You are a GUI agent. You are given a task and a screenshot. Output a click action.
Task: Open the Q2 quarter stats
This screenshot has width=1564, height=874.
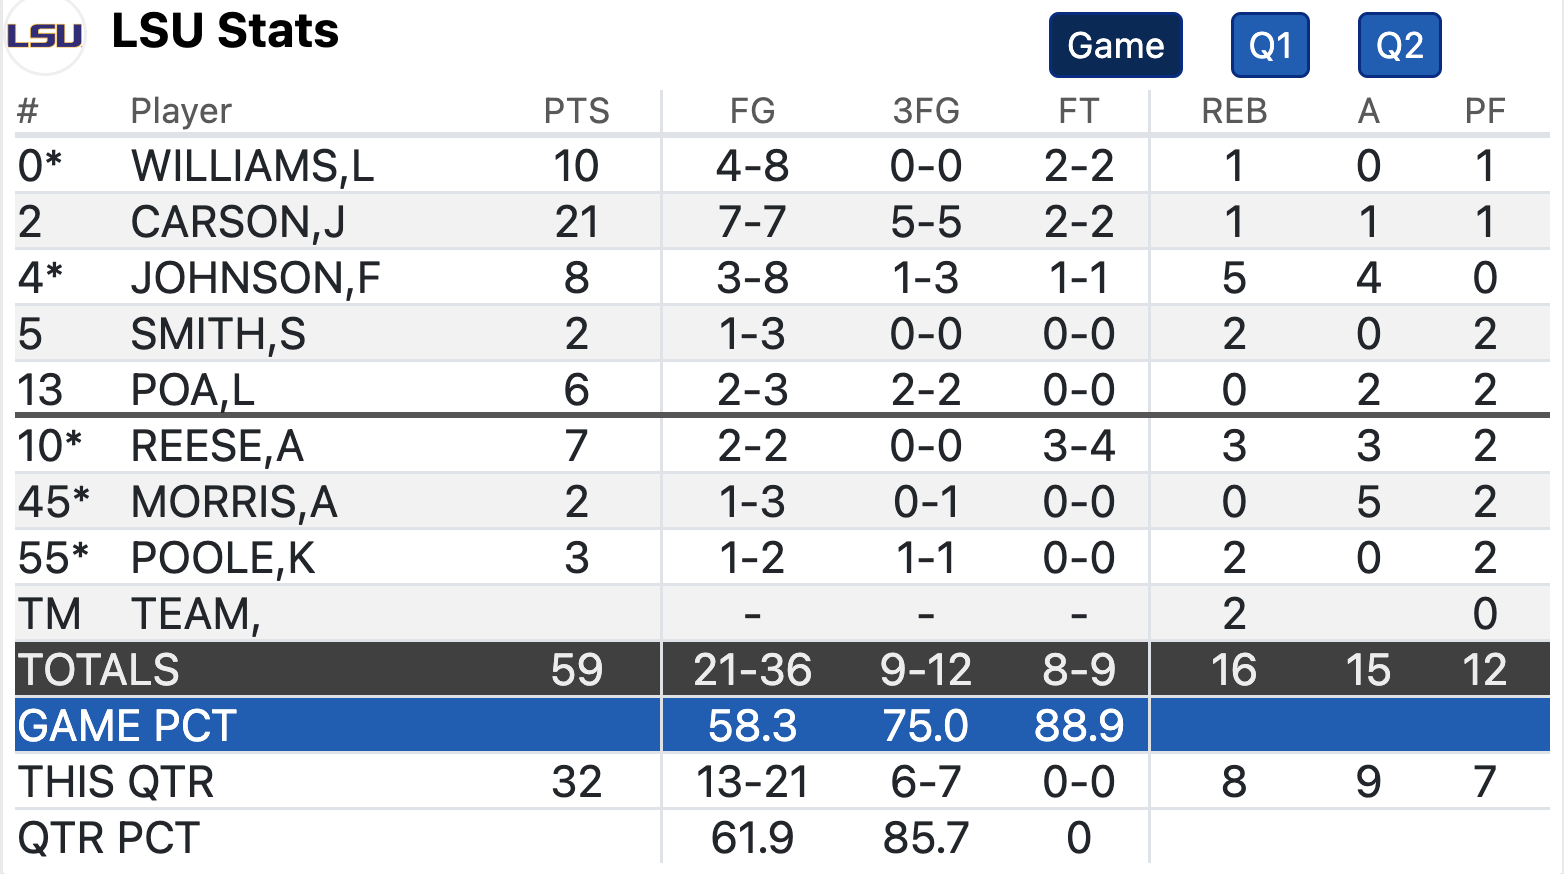point(1399,44)
